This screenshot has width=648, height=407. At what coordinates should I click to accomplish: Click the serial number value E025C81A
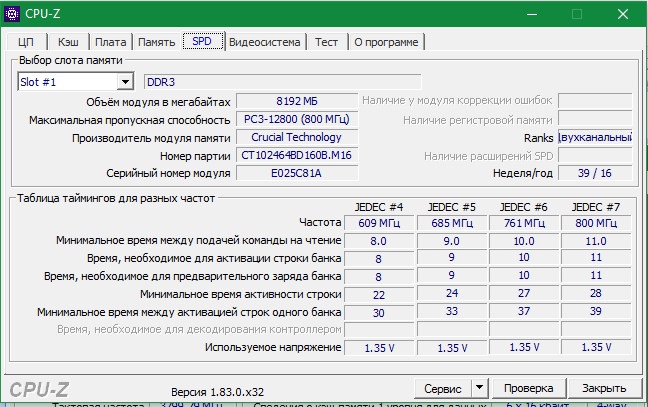point(297,174)
